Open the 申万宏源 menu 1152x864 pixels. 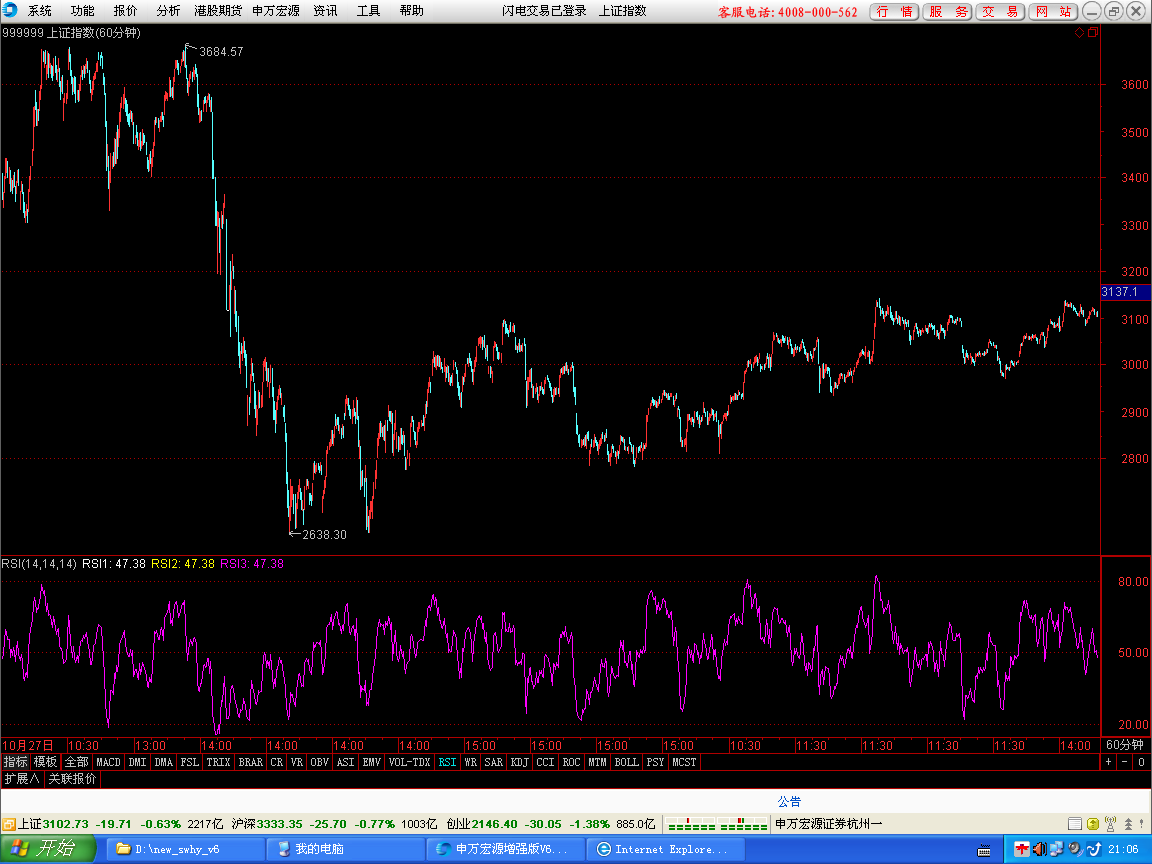pos(276,11)
